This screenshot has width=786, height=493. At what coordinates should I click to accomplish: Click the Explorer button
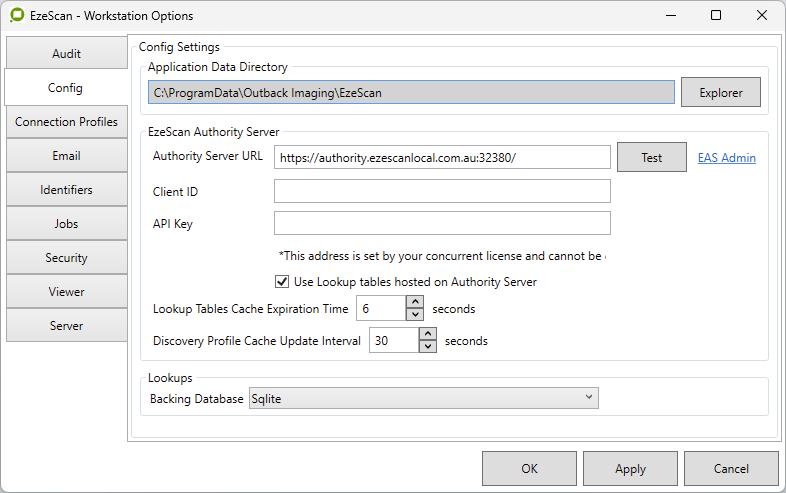pos(720,93)
